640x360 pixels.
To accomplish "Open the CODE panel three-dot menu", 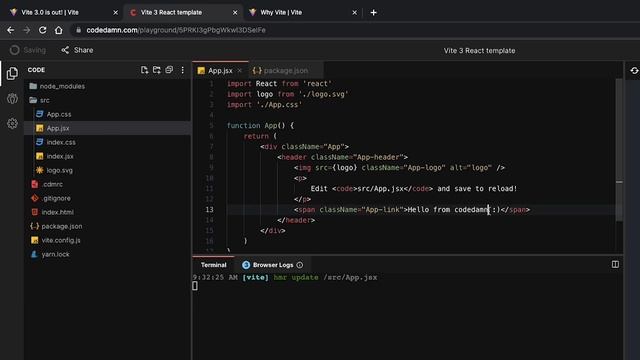I will point(182,70).
